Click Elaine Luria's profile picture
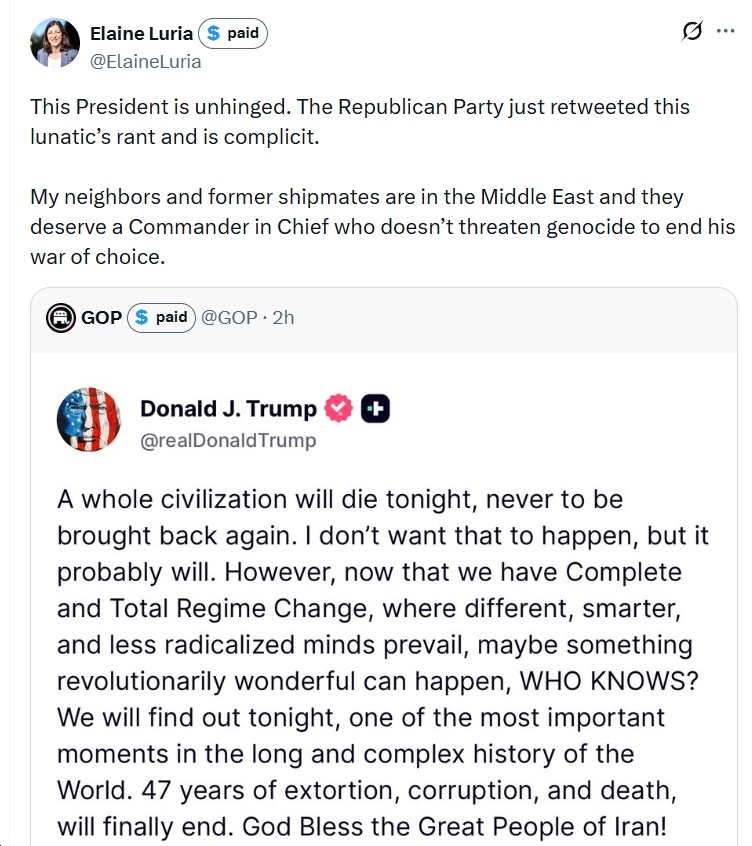Screen dimensions: 752x846 54,44
